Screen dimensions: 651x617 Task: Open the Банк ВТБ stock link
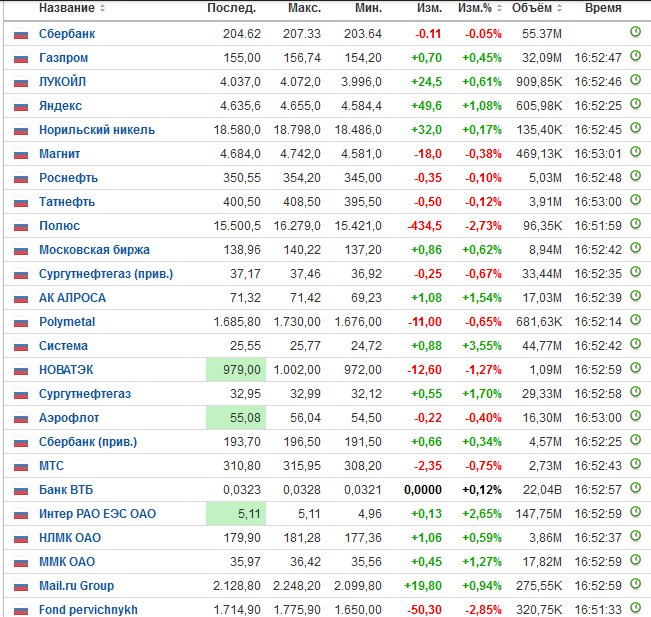pyautogui.click(x=66, y=490)
